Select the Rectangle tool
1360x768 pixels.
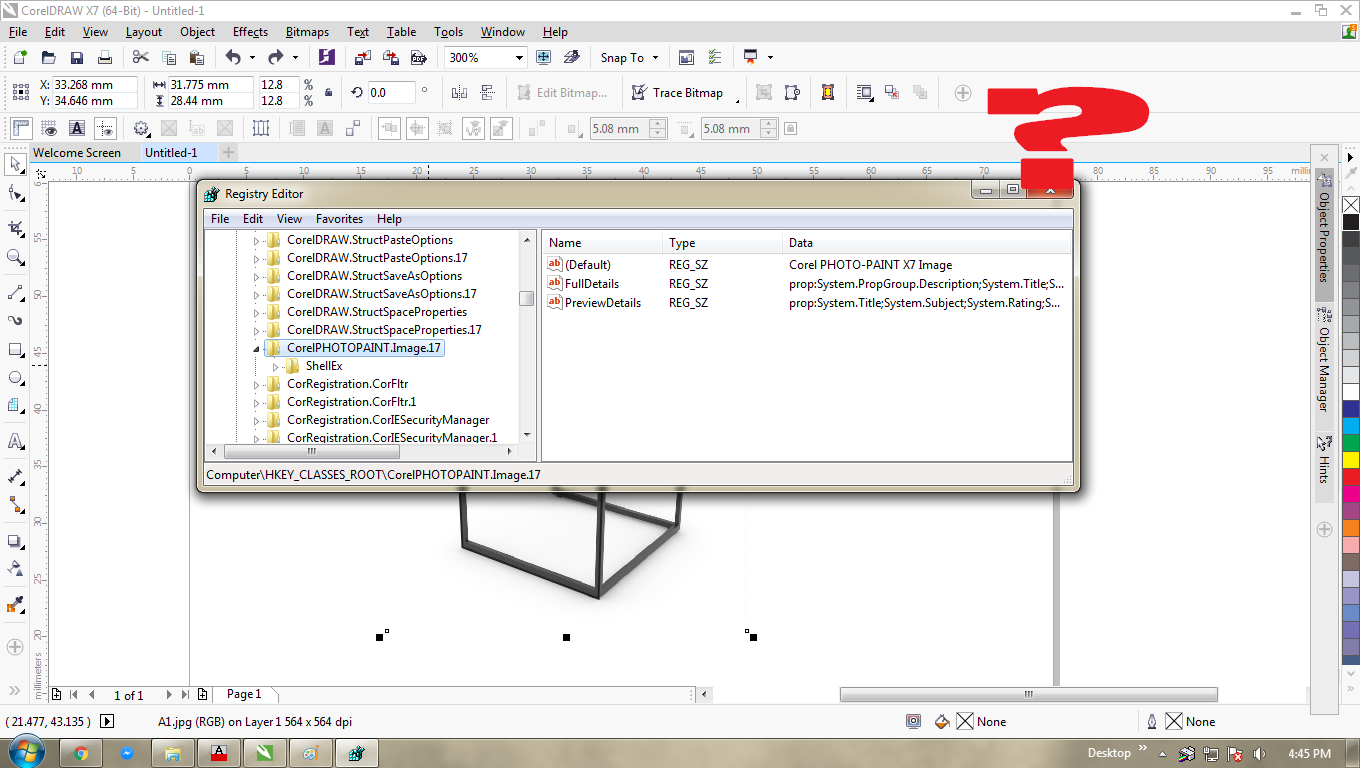(x=15, y=350)
